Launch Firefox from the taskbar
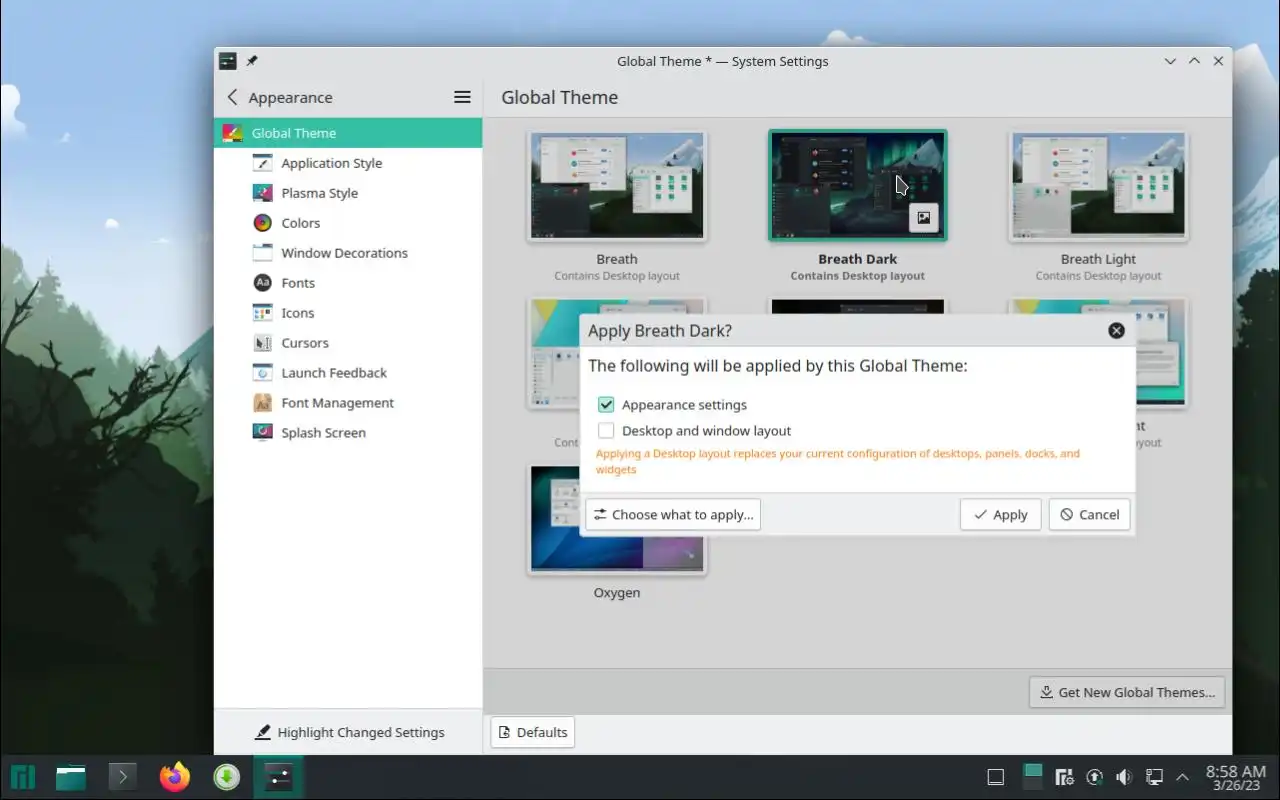Viewport: 1280px width, 800px height. coord(175,777)
